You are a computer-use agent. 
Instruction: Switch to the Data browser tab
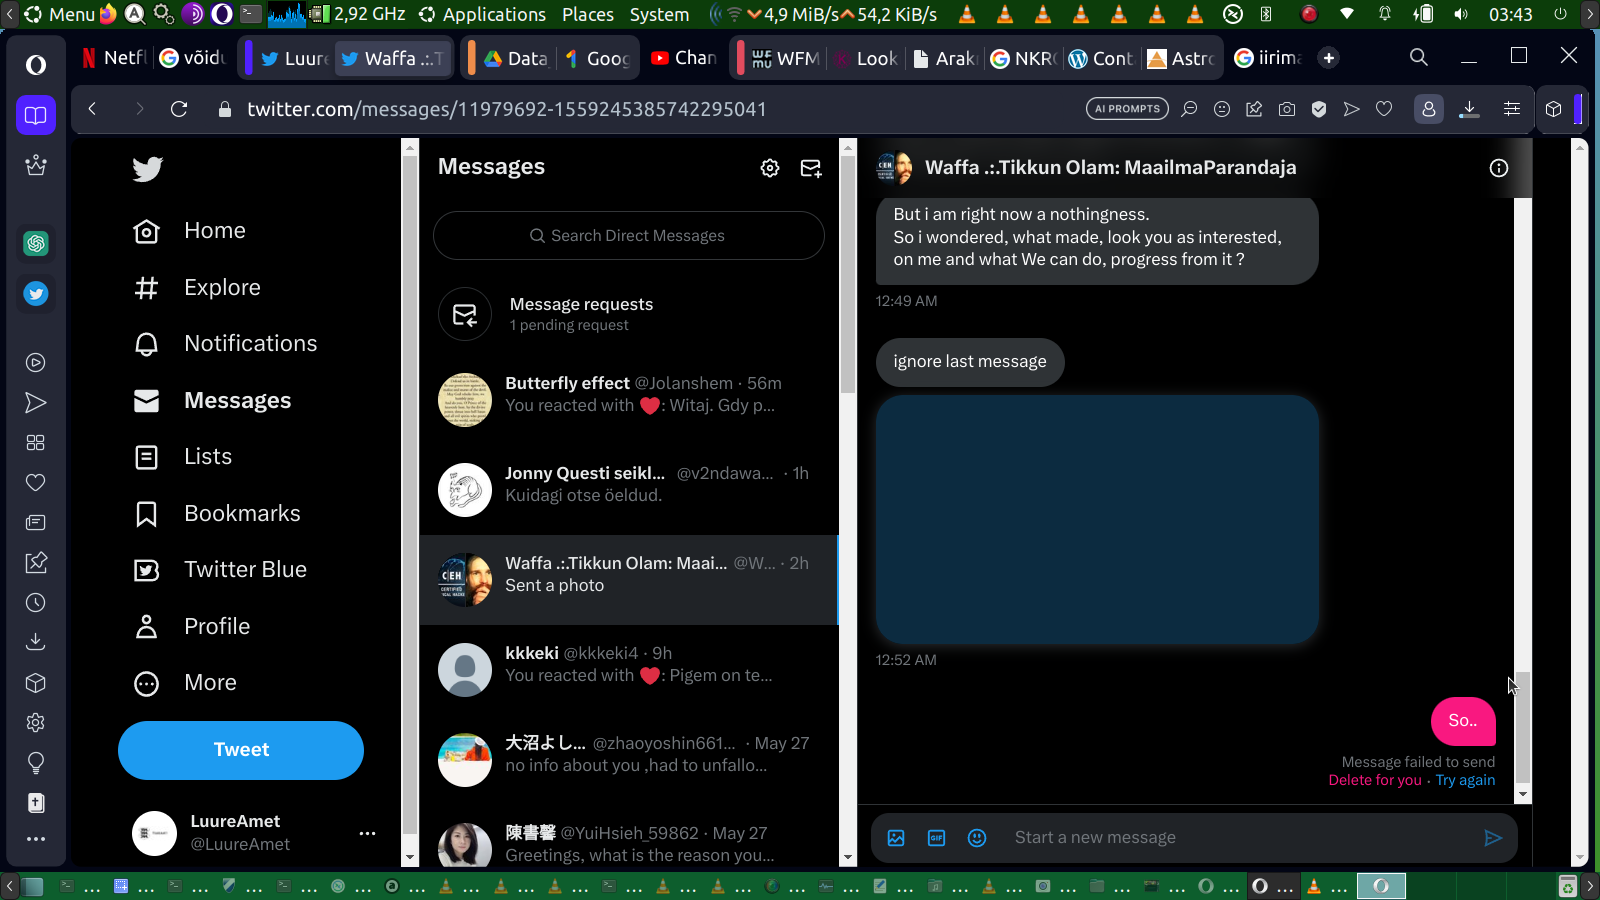[x=515, y=58]
